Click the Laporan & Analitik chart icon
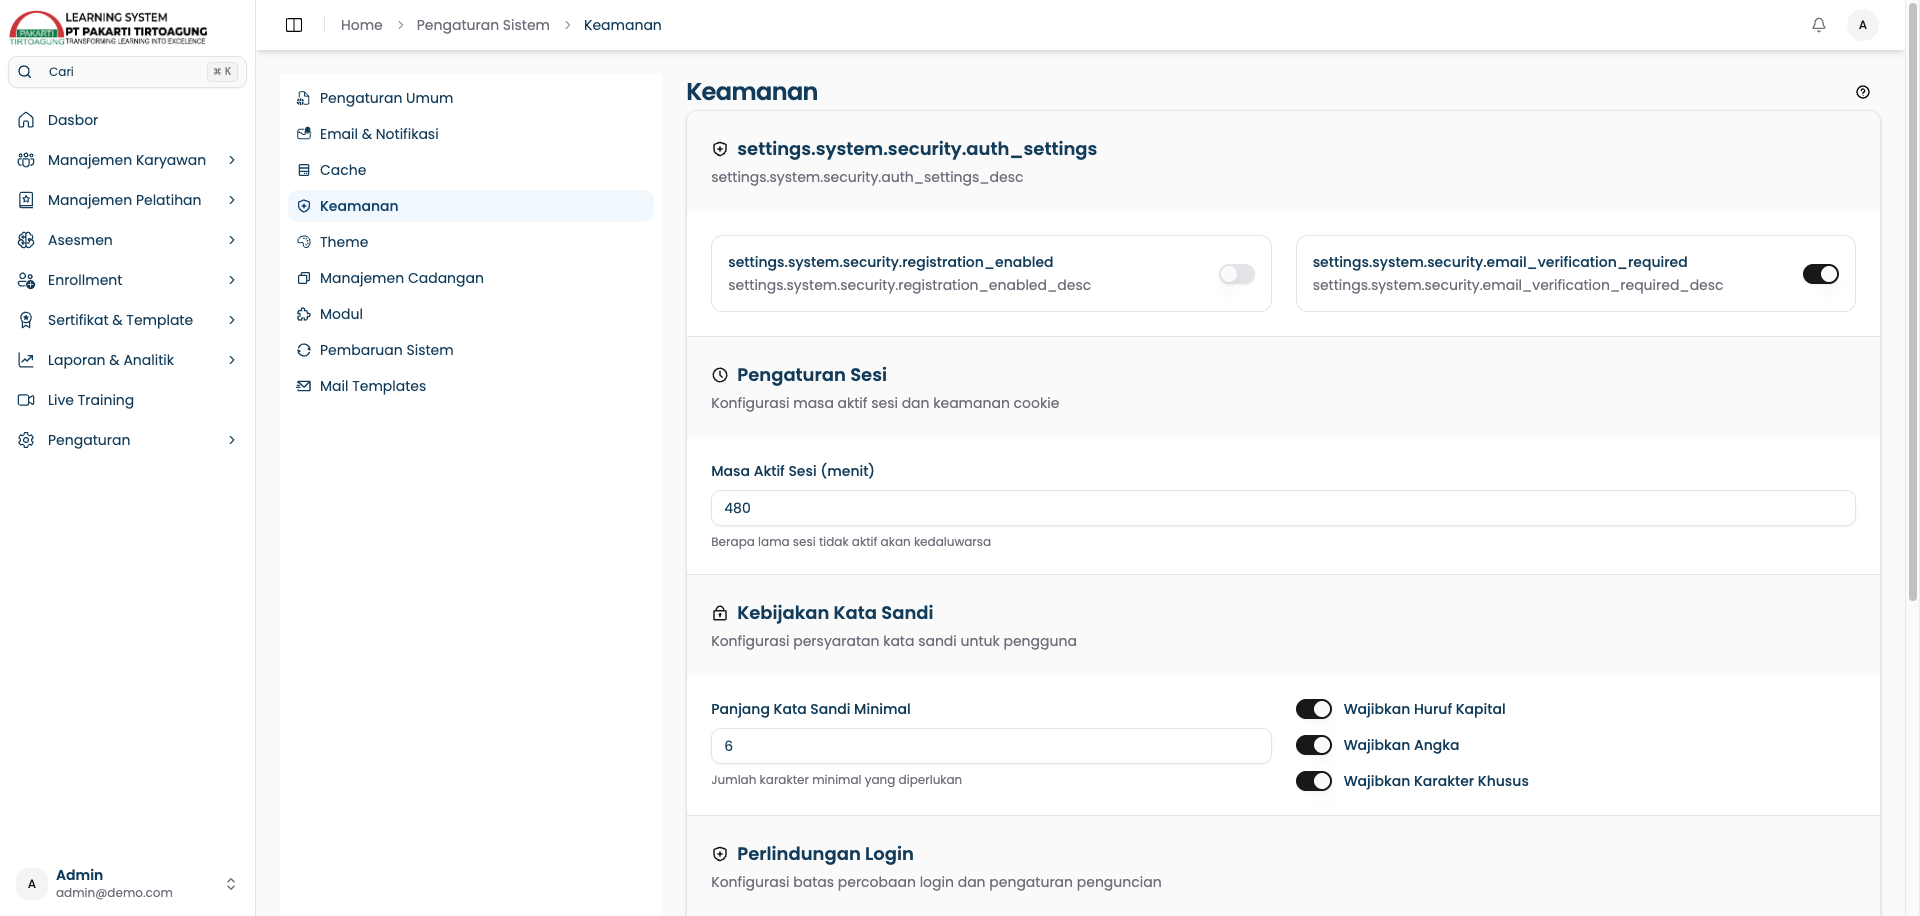Image resolution: width=1920 pixels, height=916 pixels. click(x=27, y=360)
